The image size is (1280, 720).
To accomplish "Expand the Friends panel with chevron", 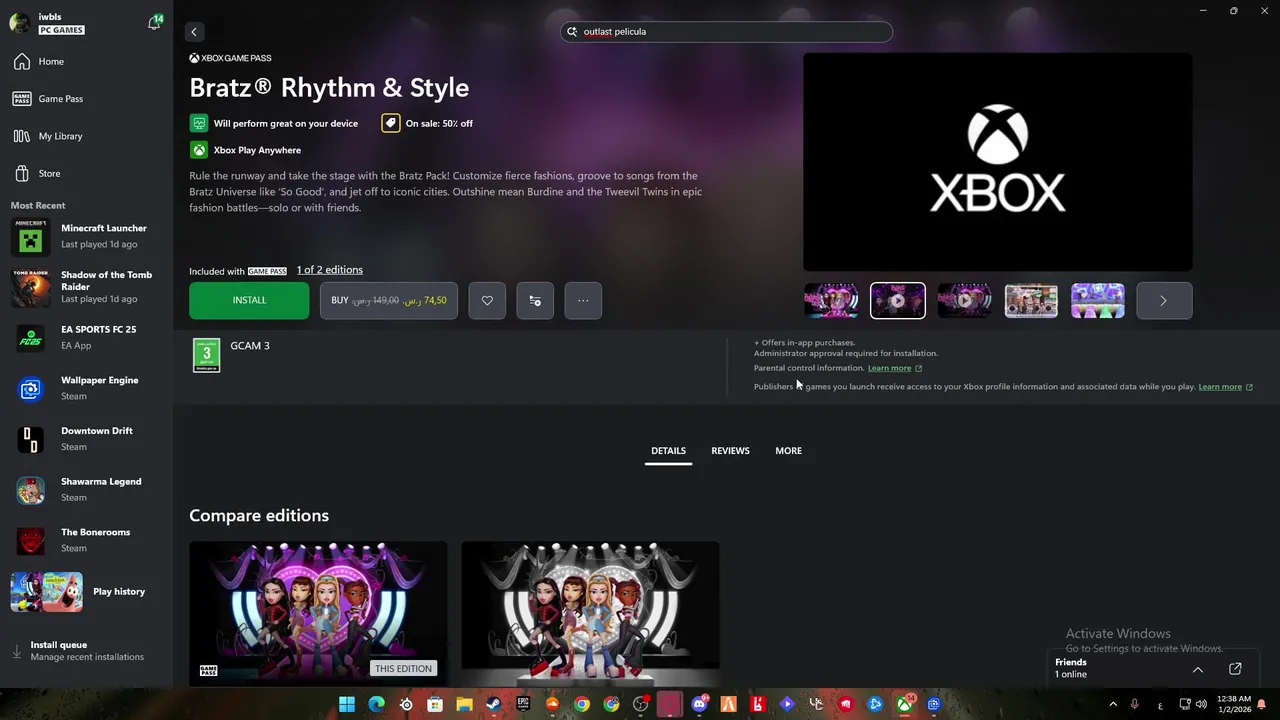I will click(1197, 669).
